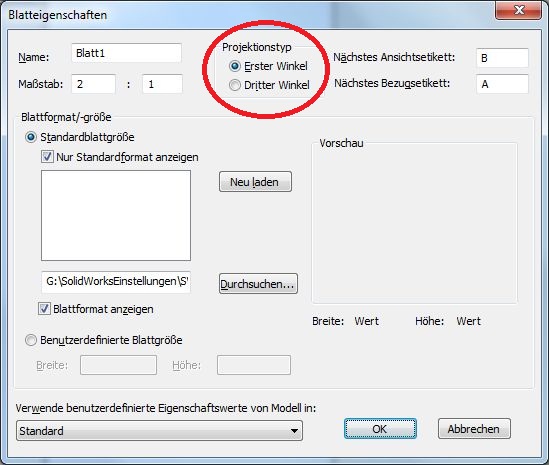Click the Nächstes Bezugsetikett field
Screen dimensions: 549x465
(502, 84)
